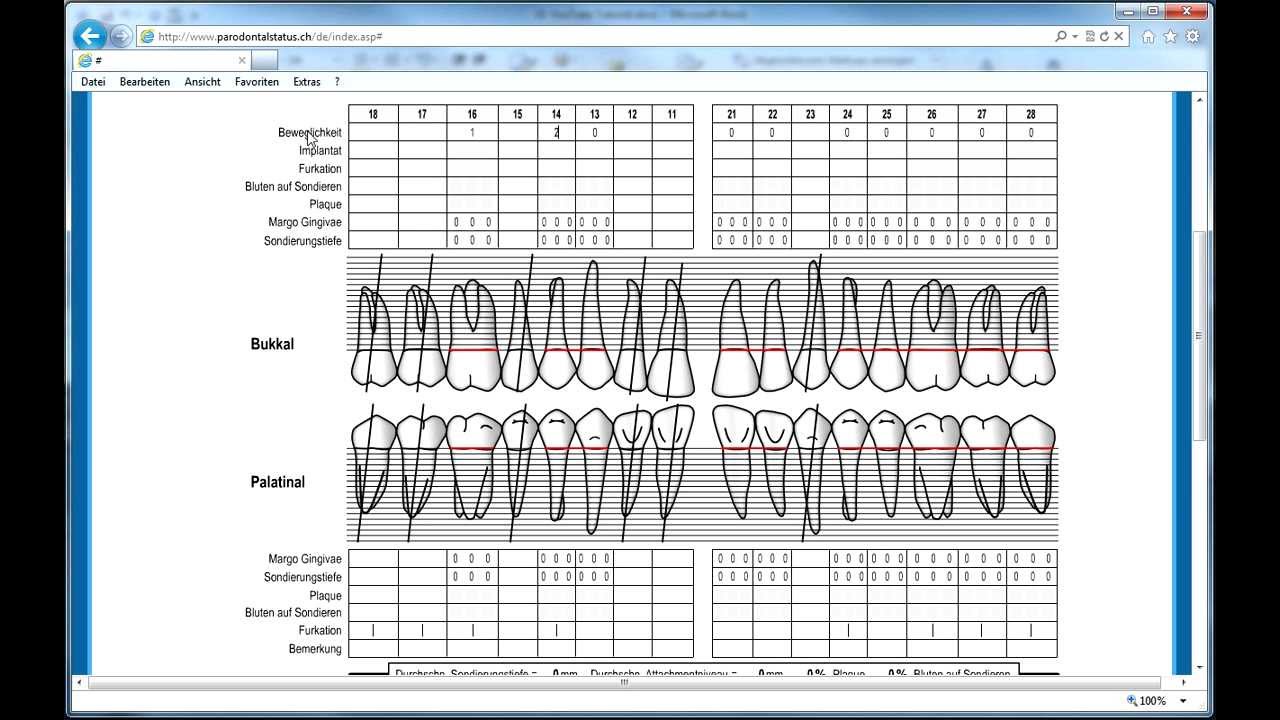Click Palatinal tooth 23 drawing
This screenshot has height=720, width=1280.
point(811,470)
